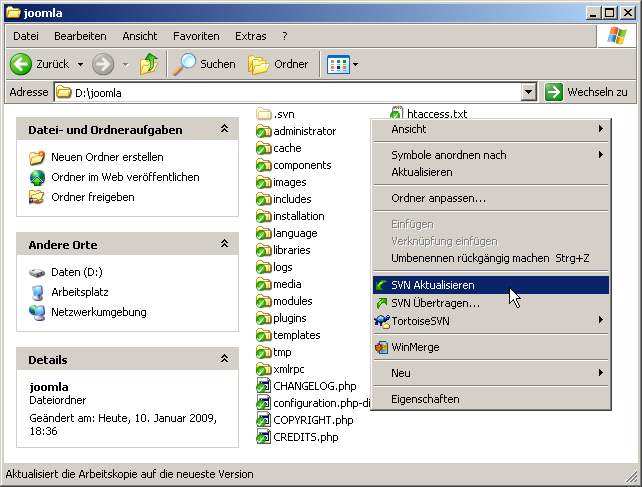Screen dimensions: 642x487
Task: Collapse the Details panel
Action: tap(224, 359)
